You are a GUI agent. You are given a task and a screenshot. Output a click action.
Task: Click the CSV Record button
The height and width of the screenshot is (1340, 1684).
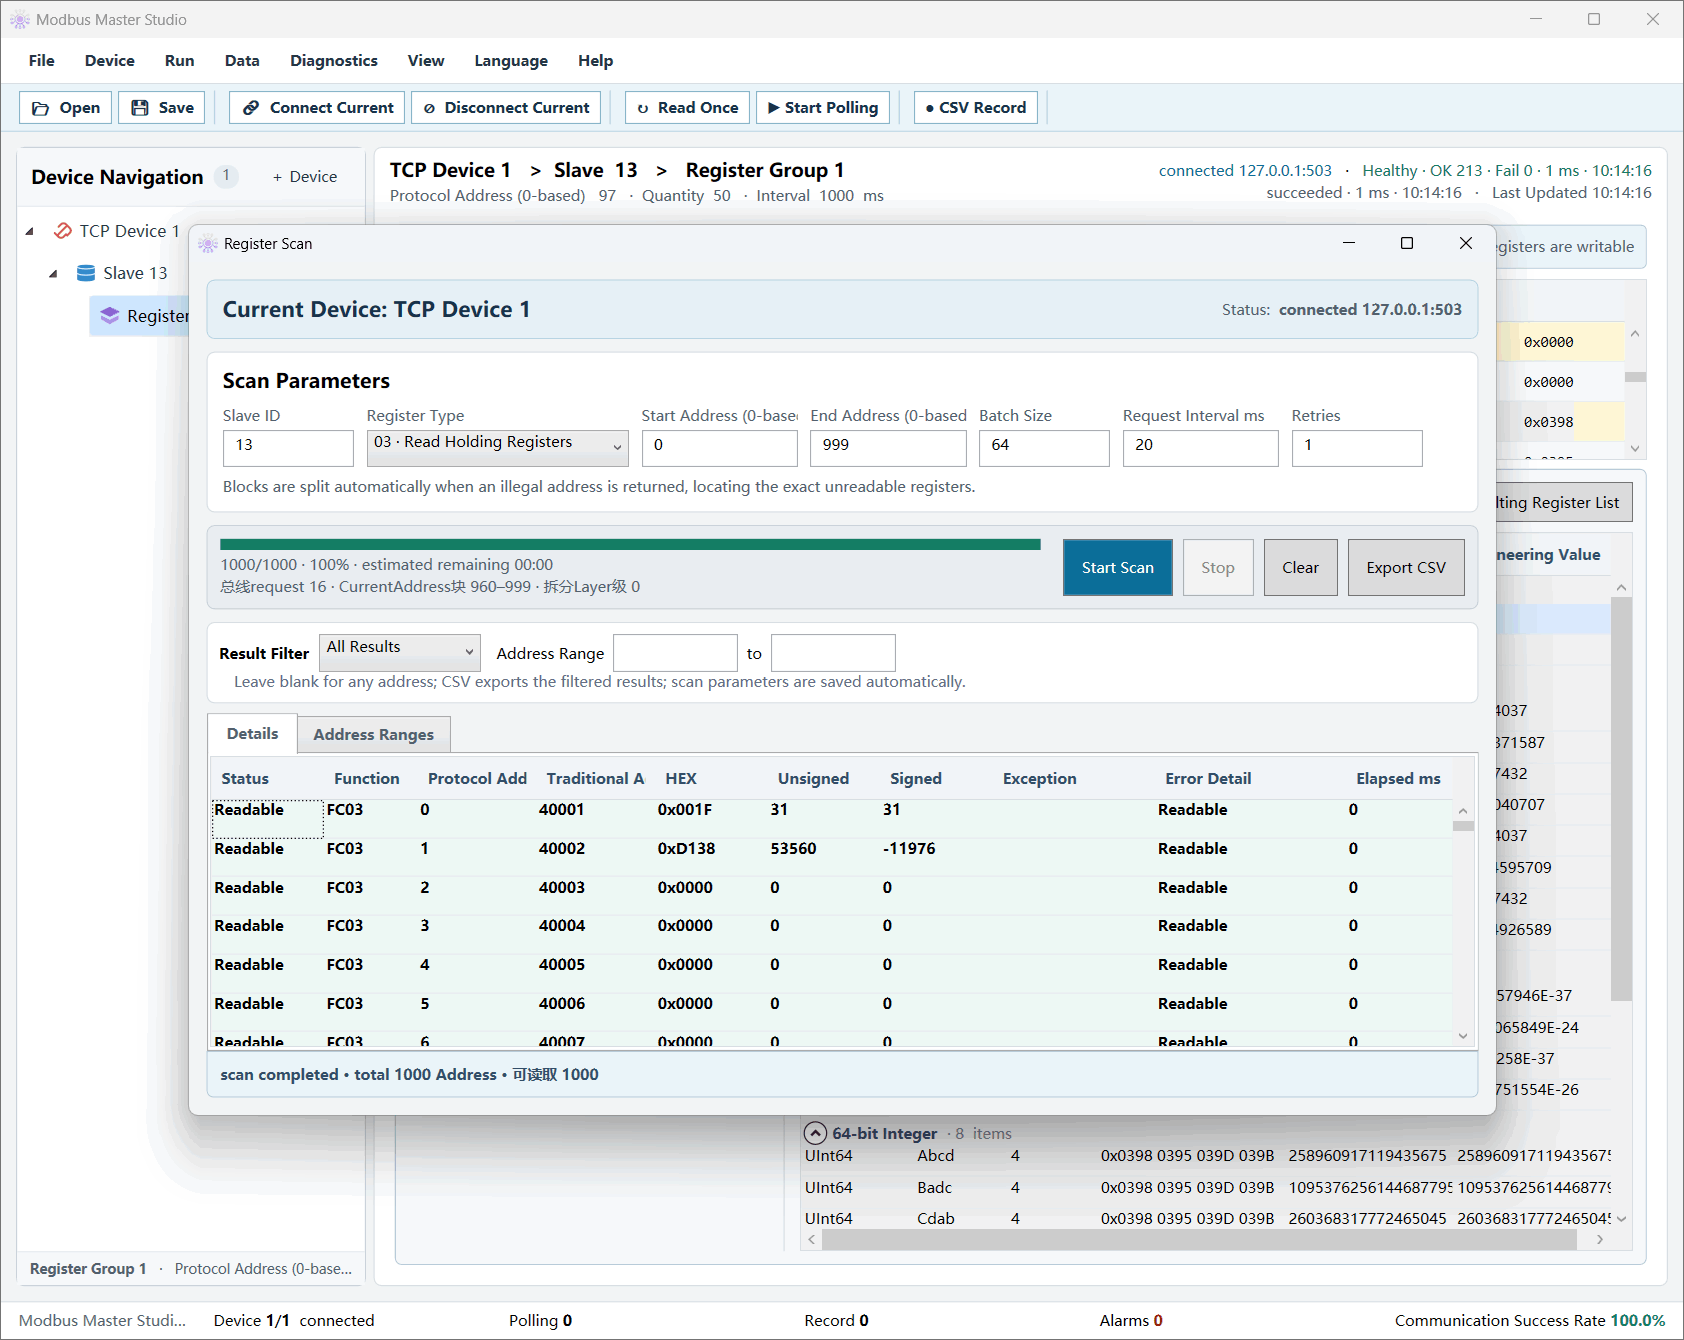click(x=976, y=108)
